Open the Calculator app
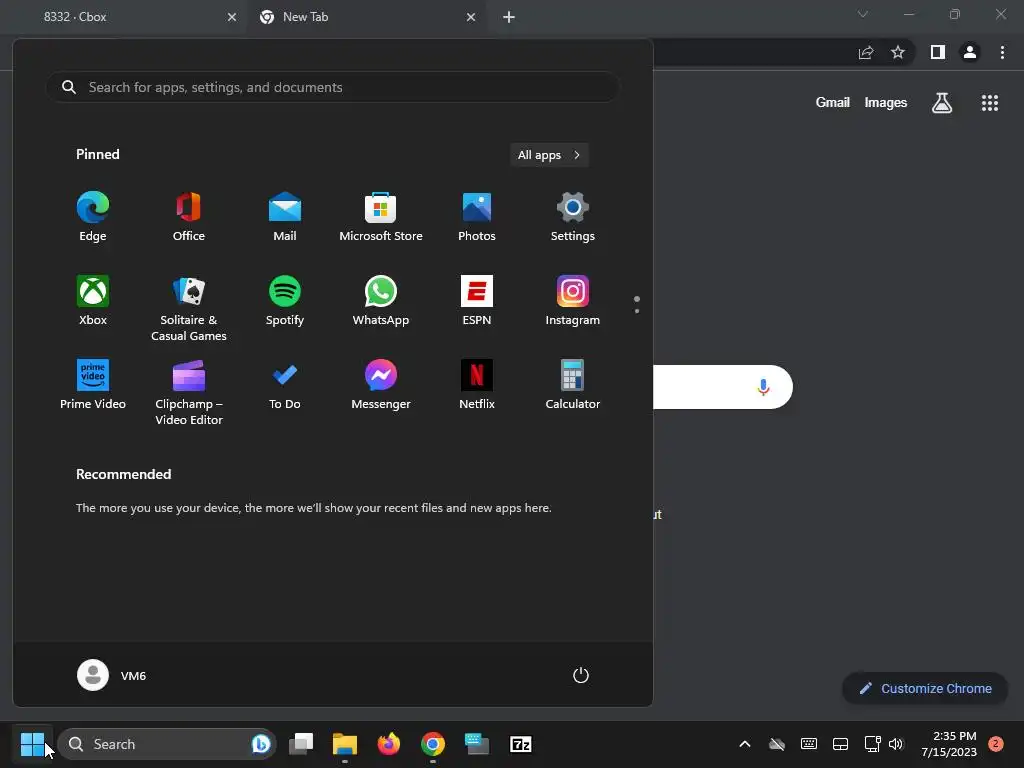Screen dimensions: 1024x768 [x=573, y=385]
